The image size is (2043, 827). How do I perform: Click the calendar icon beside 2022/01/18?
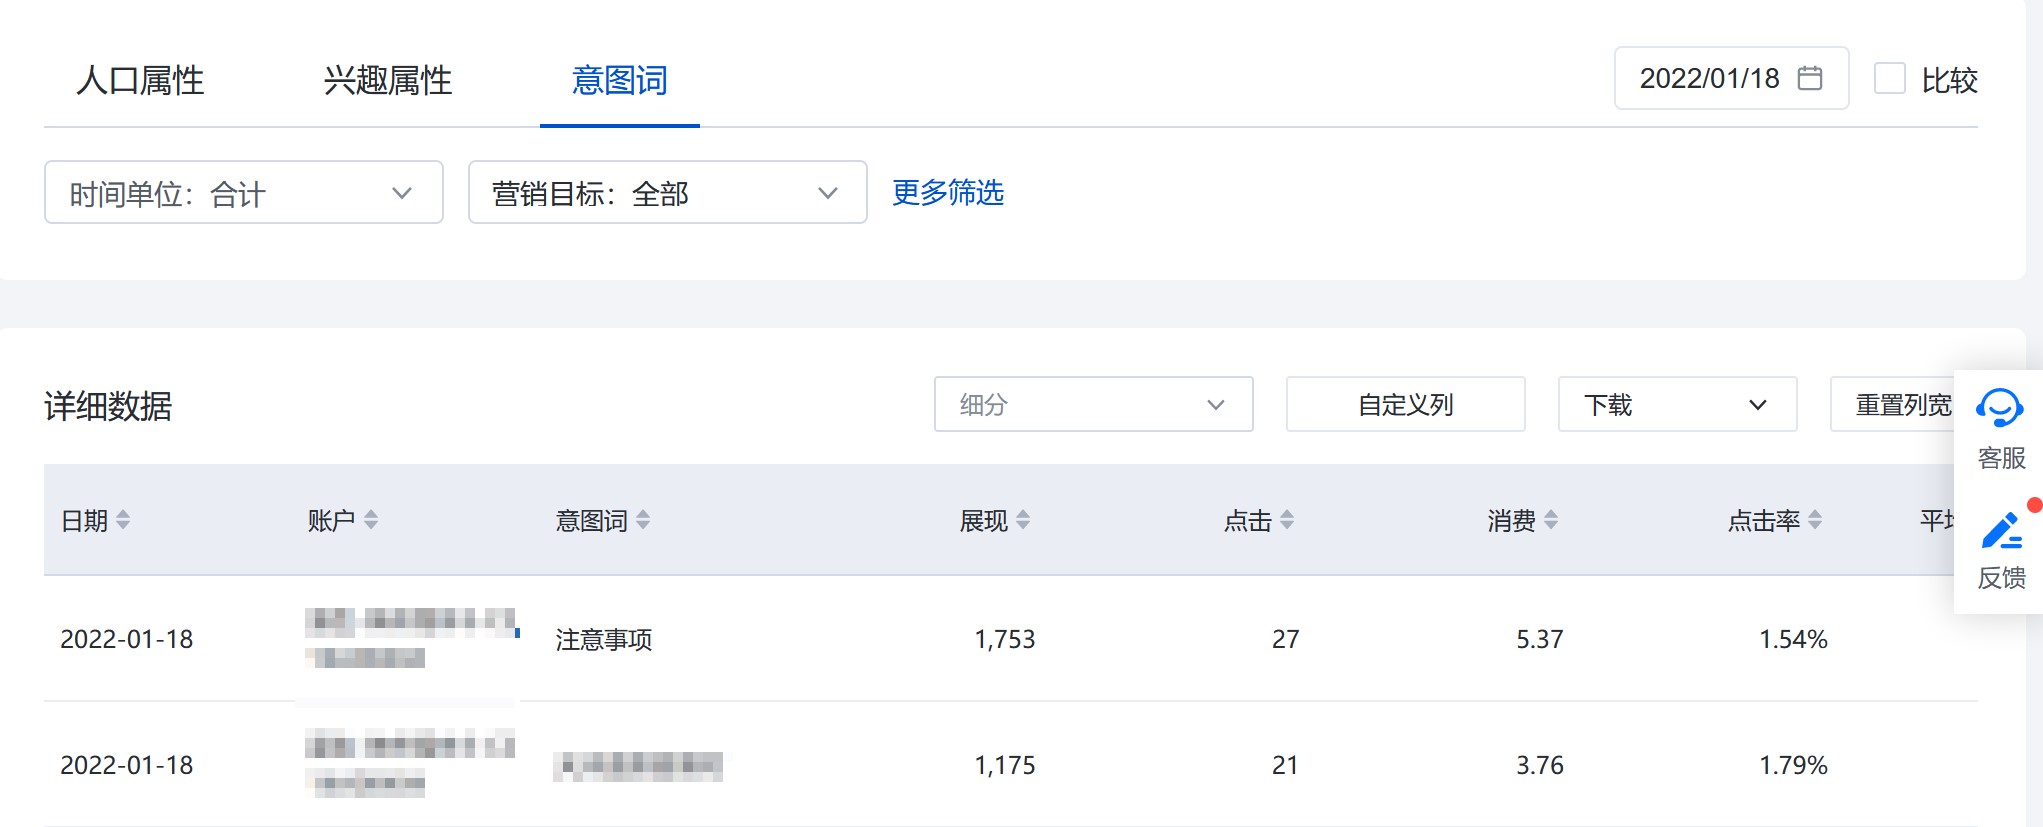1809,78
